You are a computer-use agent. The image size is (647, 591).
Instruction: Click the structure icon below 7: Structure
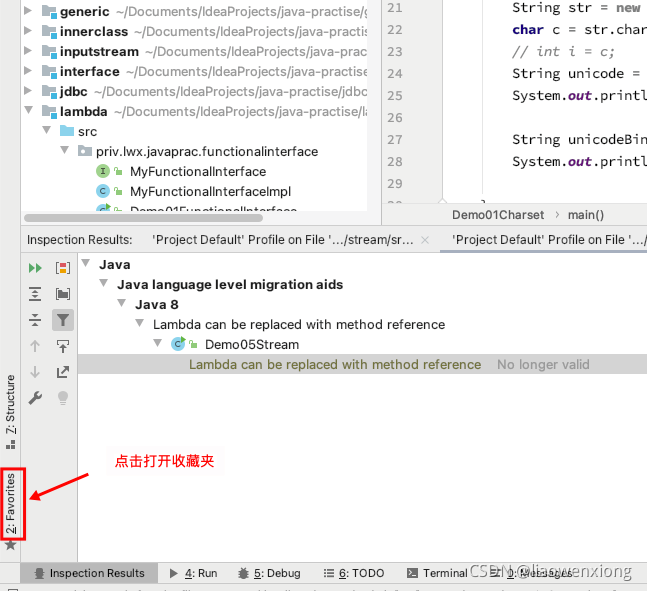point(11,444)
